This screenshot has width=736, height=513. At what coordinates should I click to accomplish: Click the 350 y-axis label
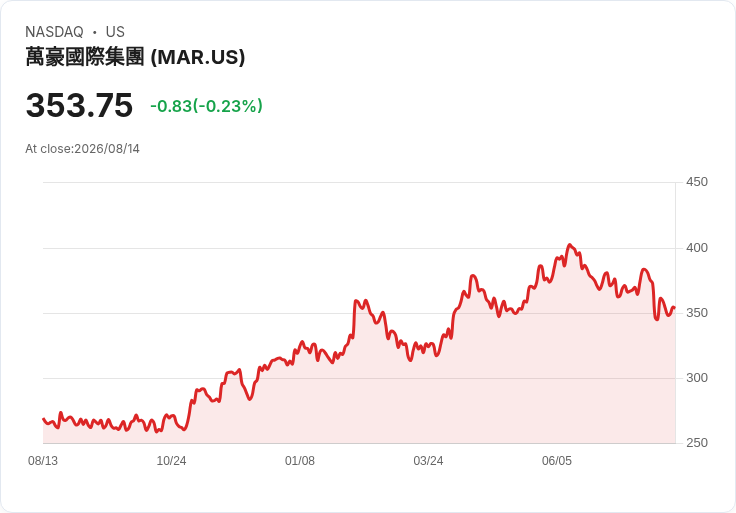click(x=697, y=313)
